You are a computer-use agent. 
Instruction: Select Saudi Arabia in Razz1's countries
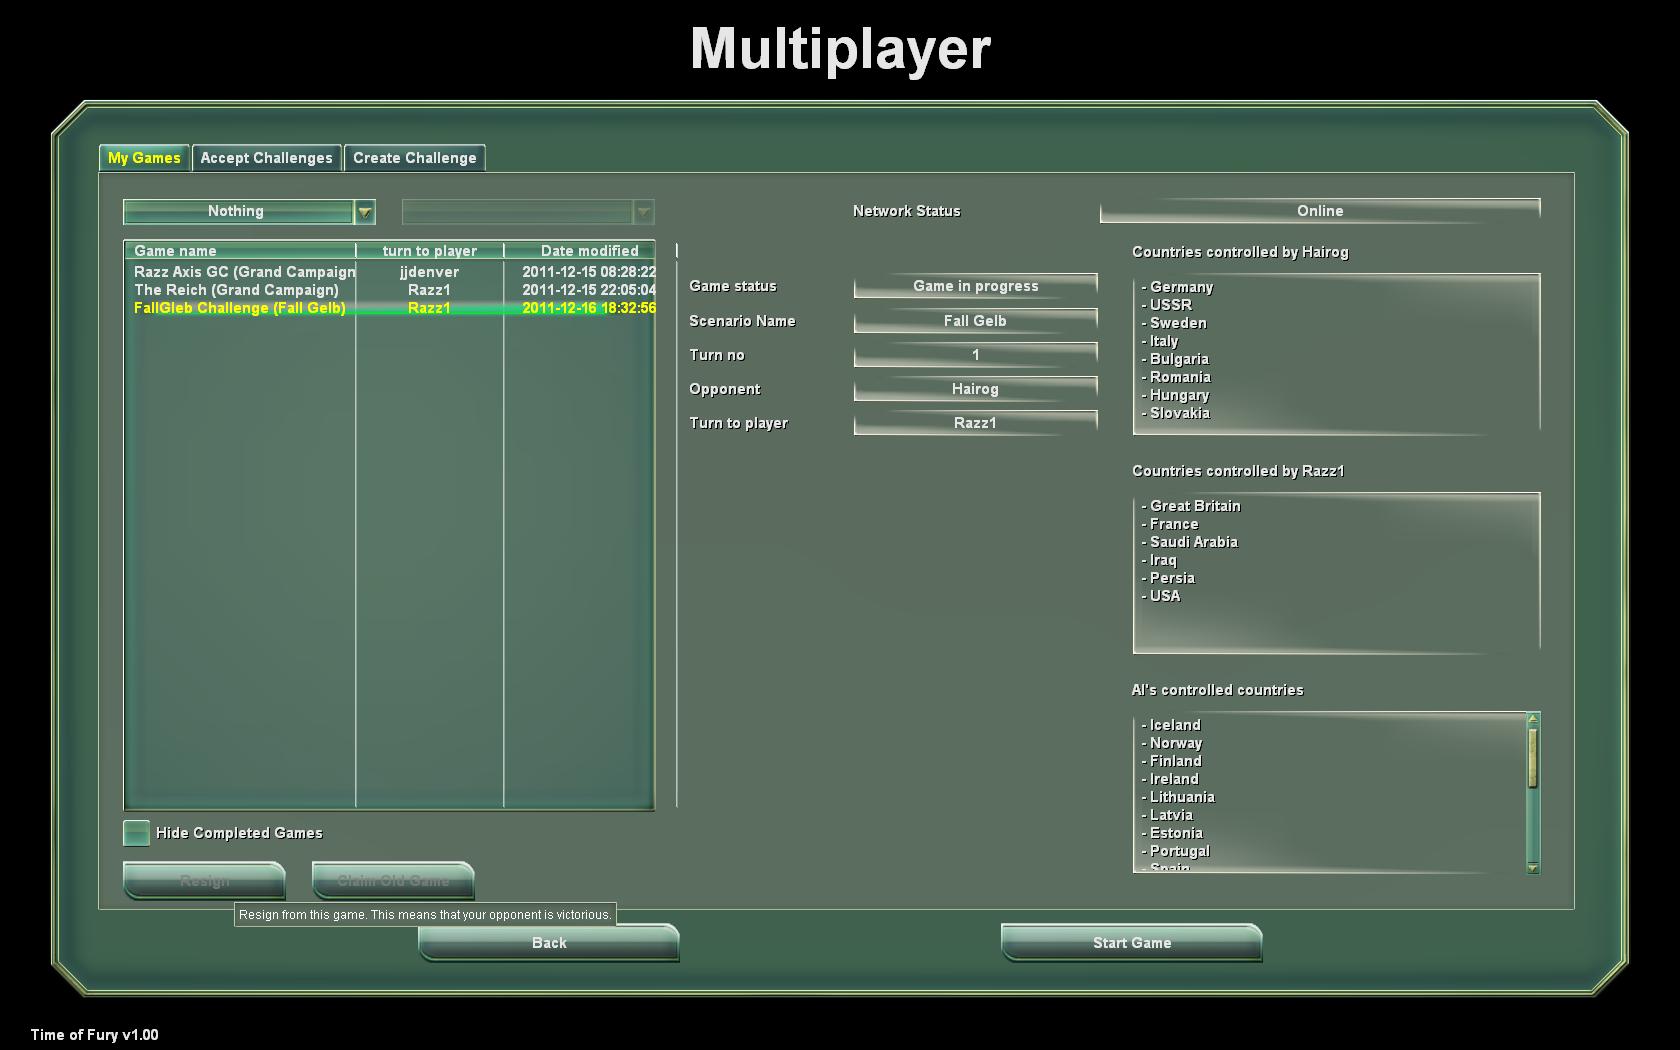(x=1189, y=542)
